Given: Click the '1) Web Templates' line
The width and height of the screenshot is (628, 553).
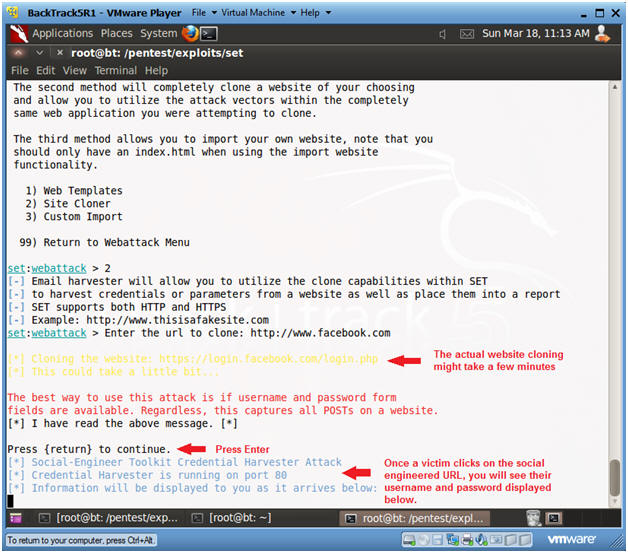Looking at the screenshot, I should click(x=74, y=191).
